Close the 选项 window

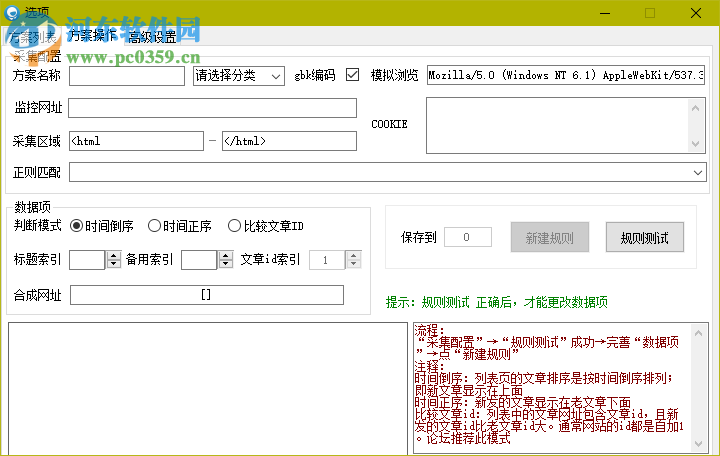[696, 13]
